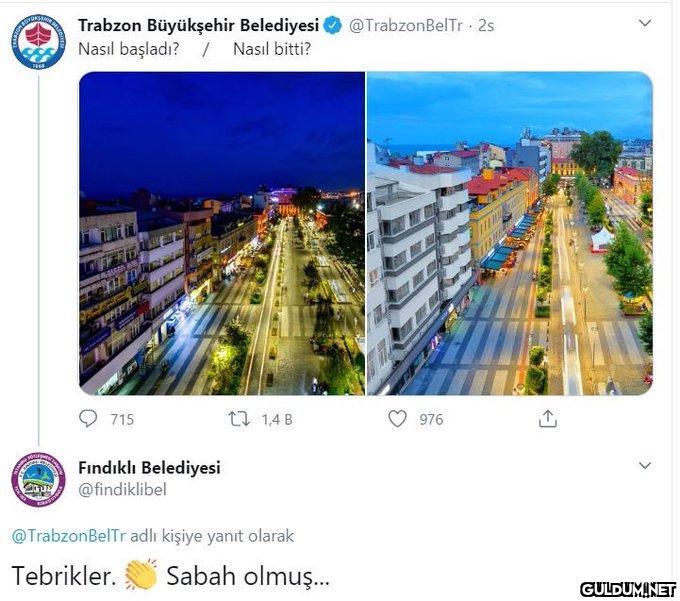680x601 pixels.
Task: Expand the Fındıklı reply options chevron
Action: (x=645, y=465)
